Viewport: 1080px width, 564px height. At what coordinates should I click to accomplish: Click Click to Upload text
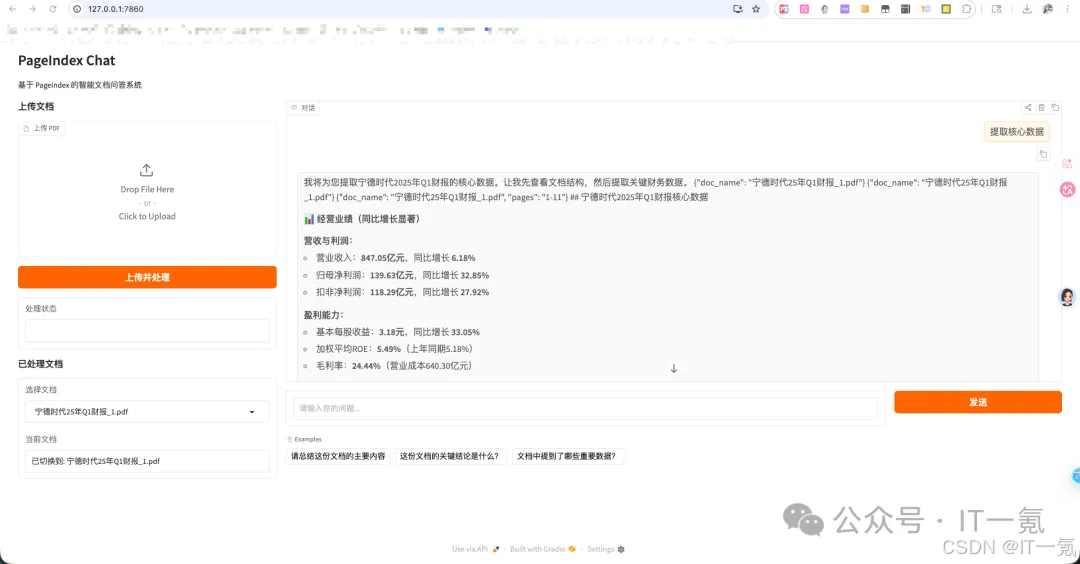tap(147, 216)
